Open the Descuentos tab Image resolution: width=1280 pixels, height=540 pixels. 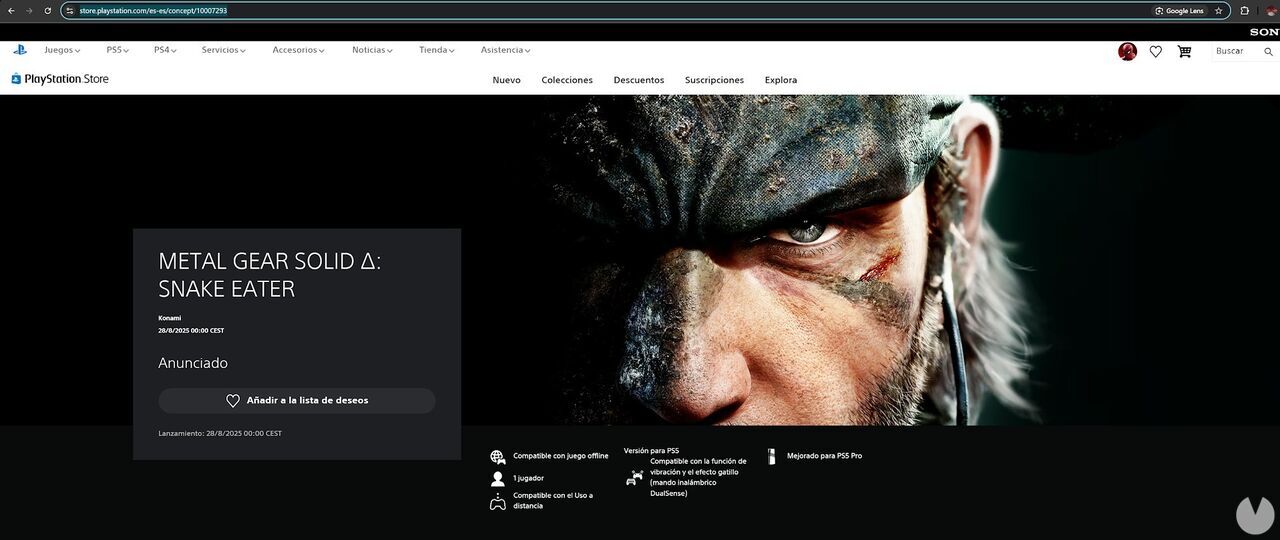639,80
